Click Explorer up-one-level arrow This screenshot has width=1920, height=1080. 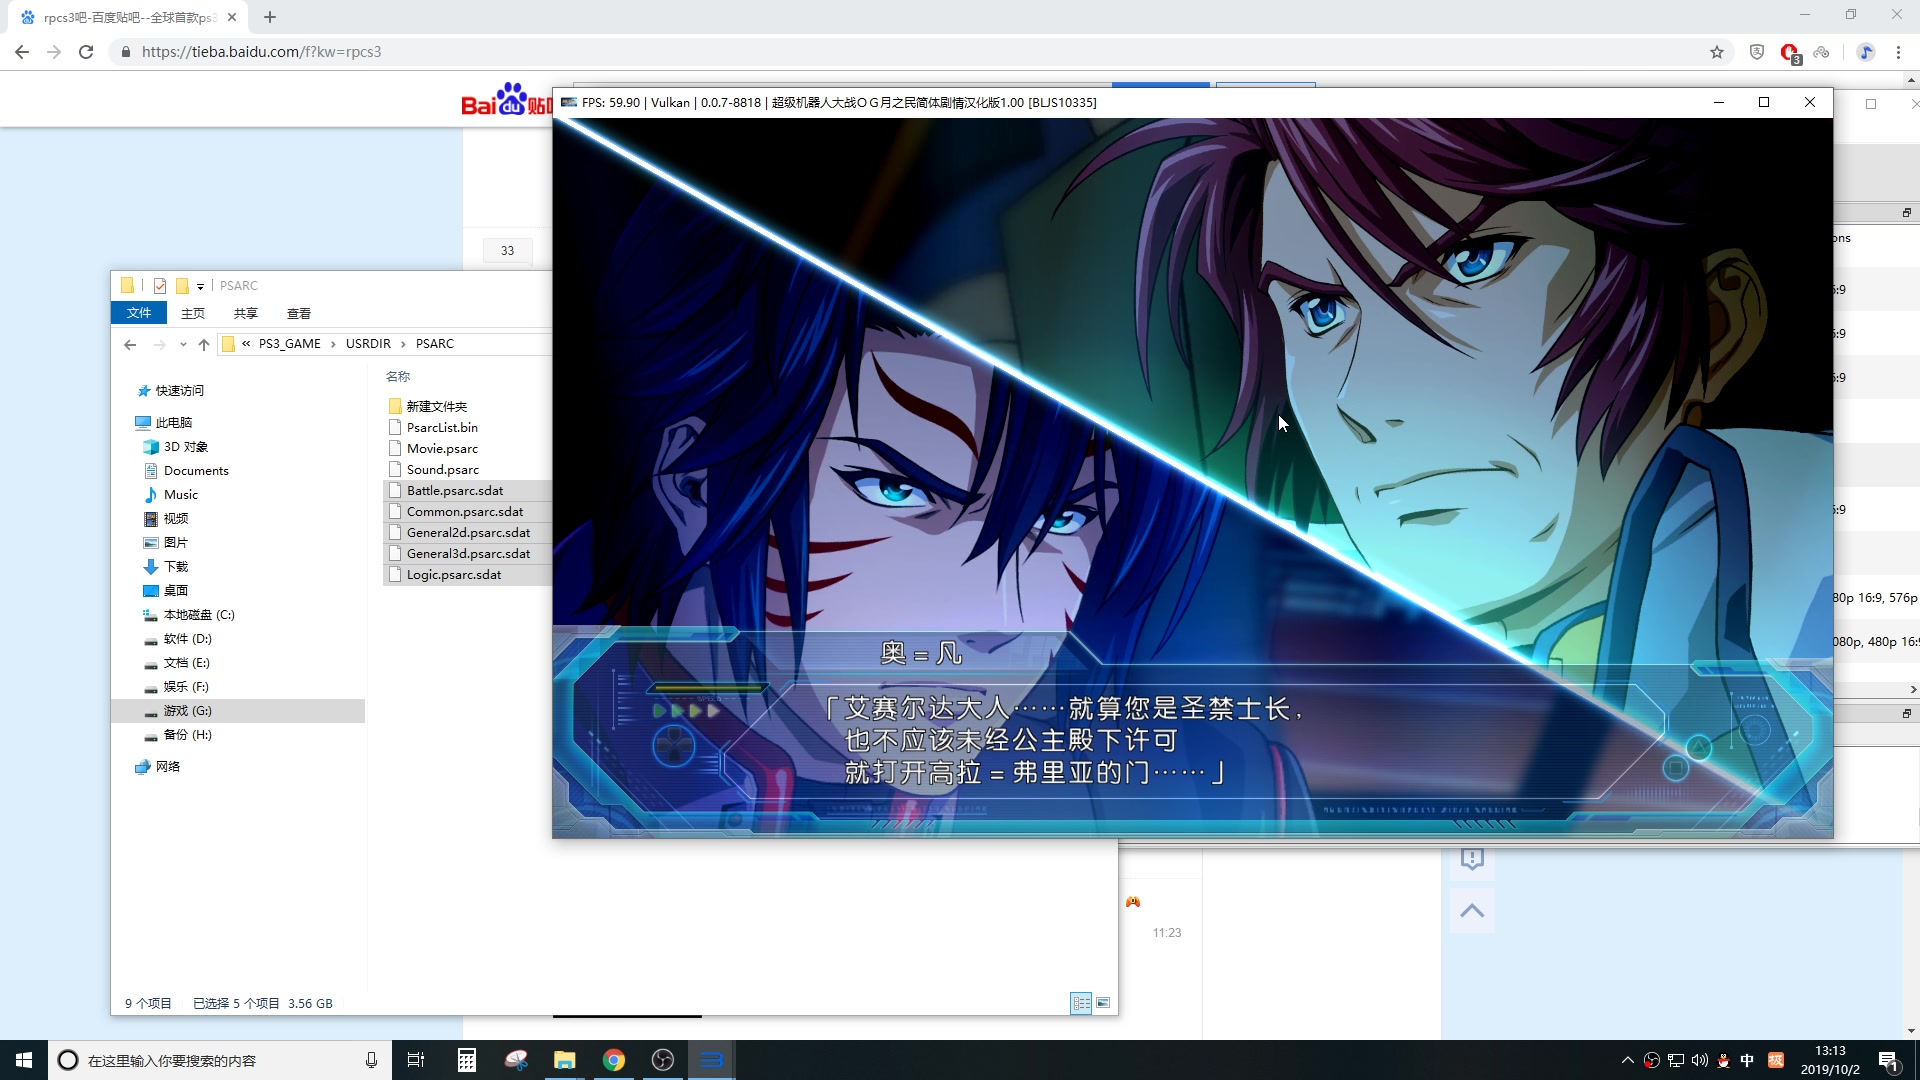204,344
